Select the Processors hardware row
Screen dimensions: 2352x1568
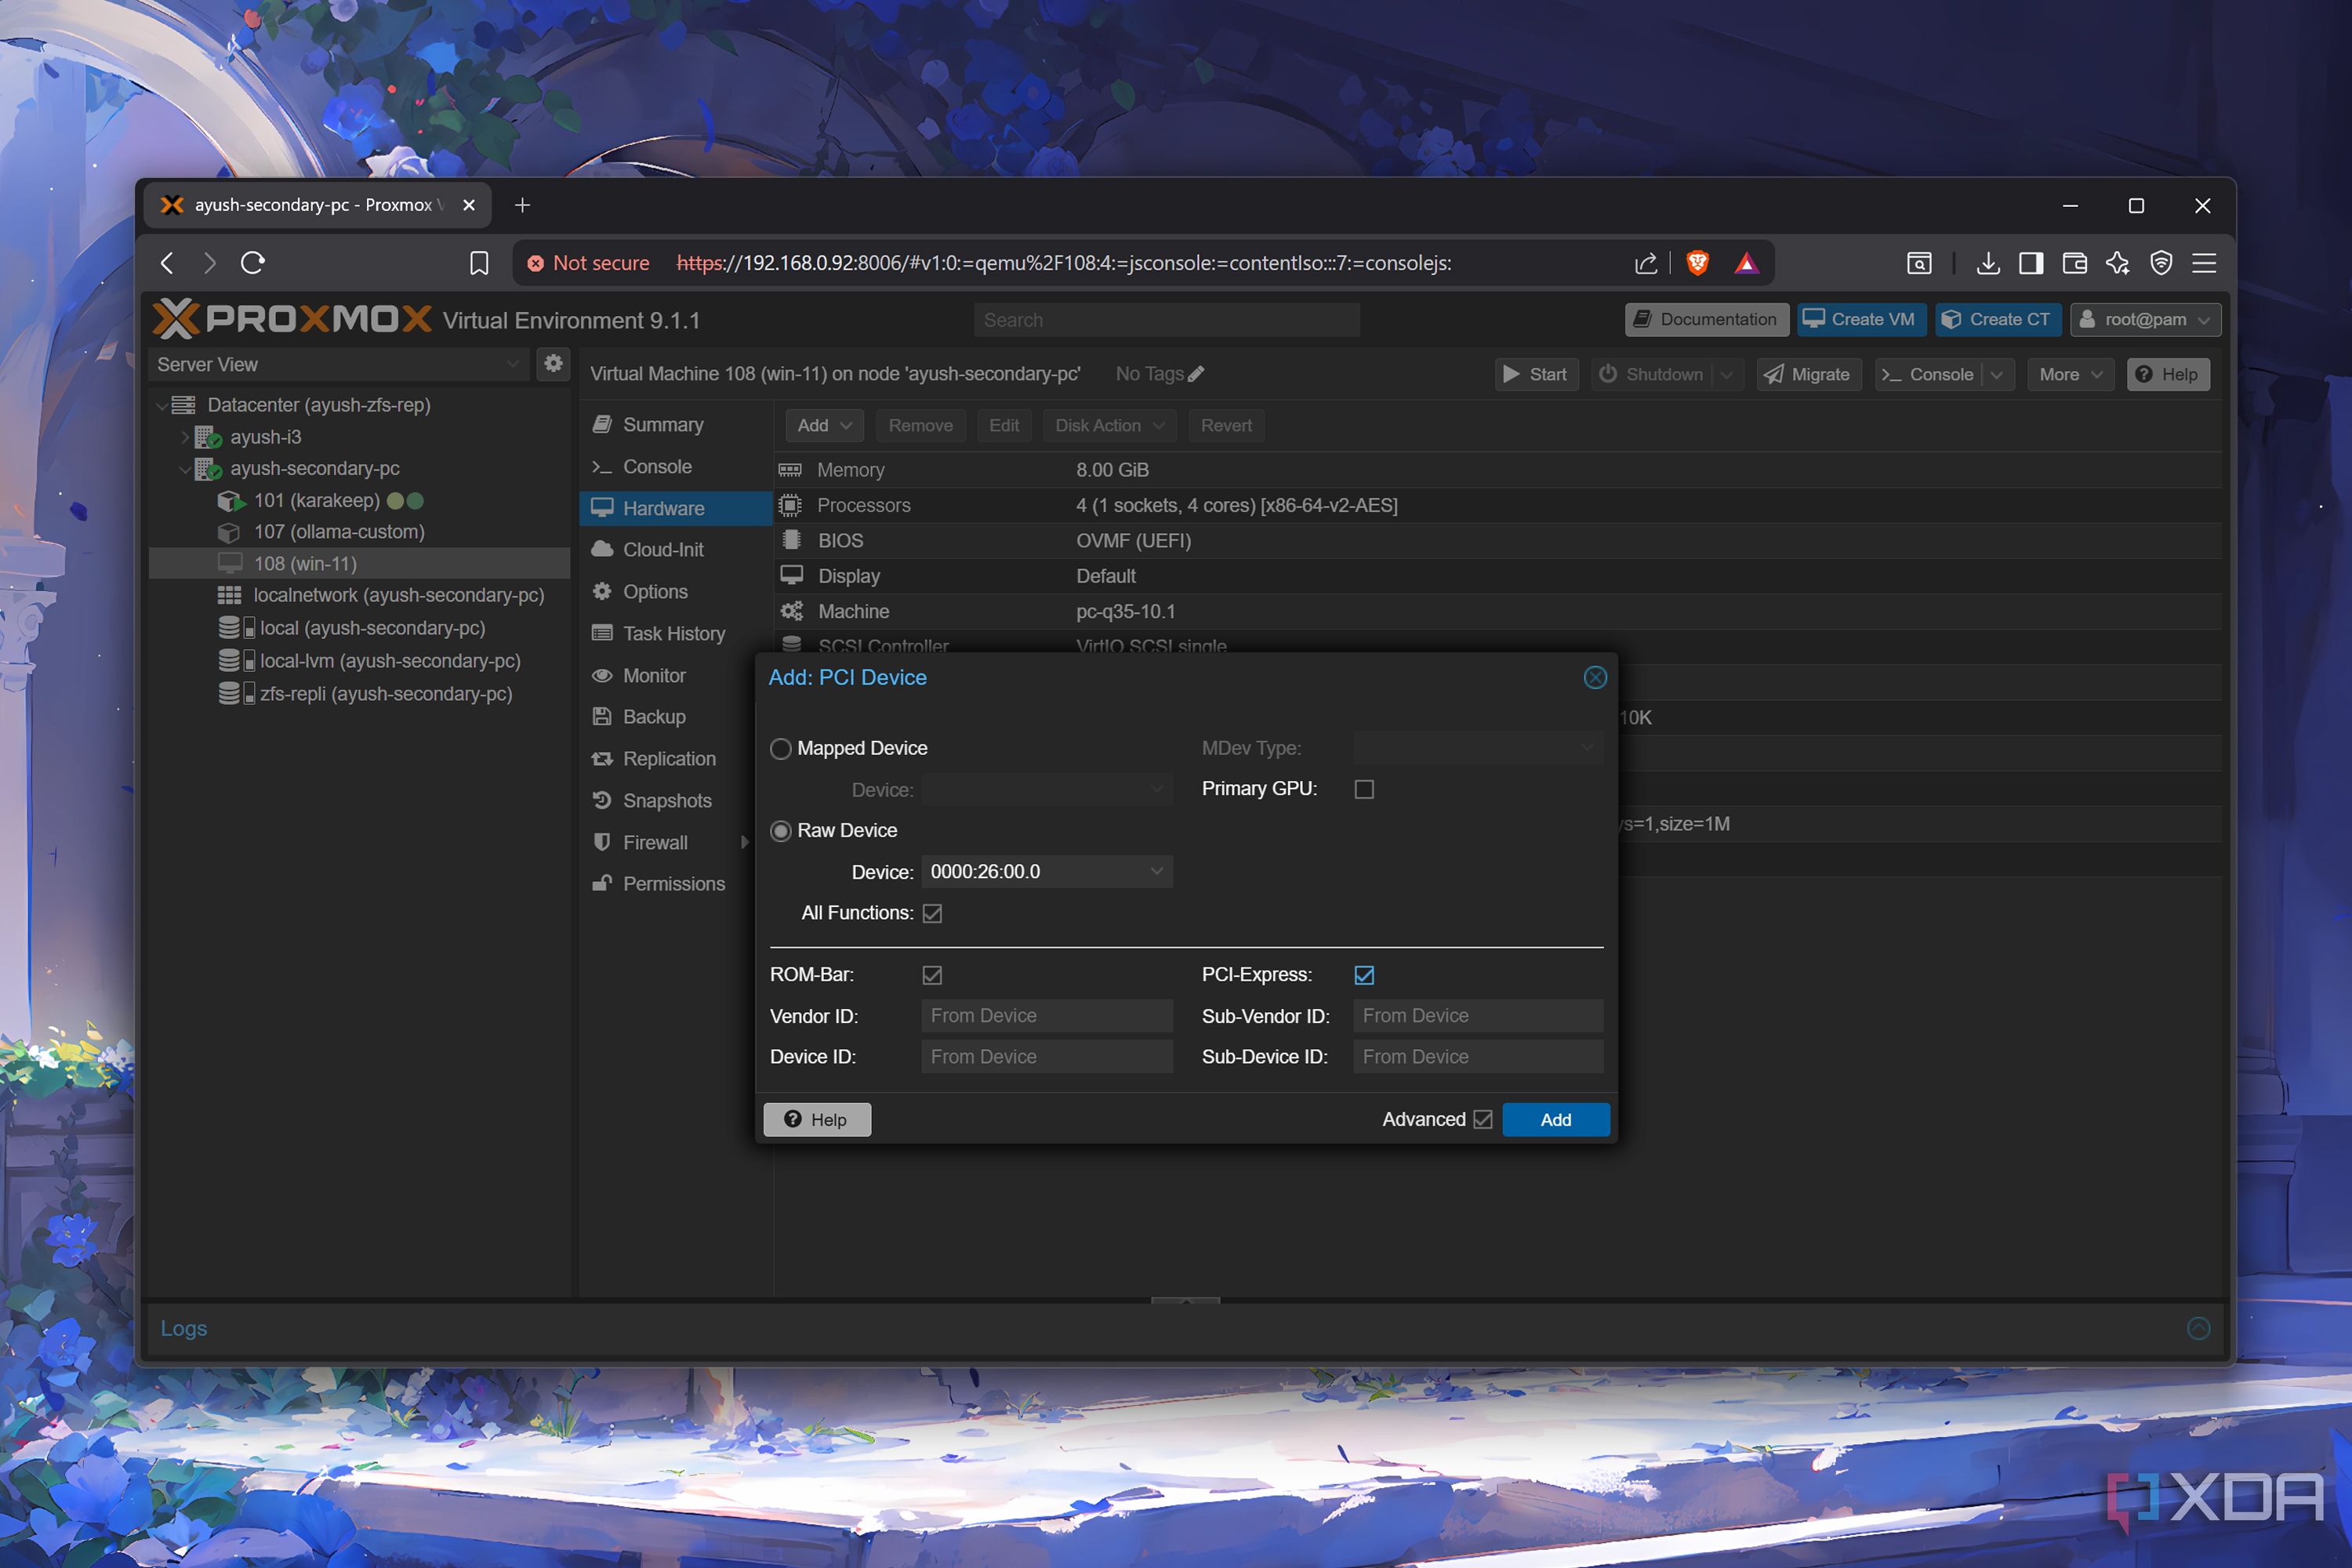(1497, 505)
